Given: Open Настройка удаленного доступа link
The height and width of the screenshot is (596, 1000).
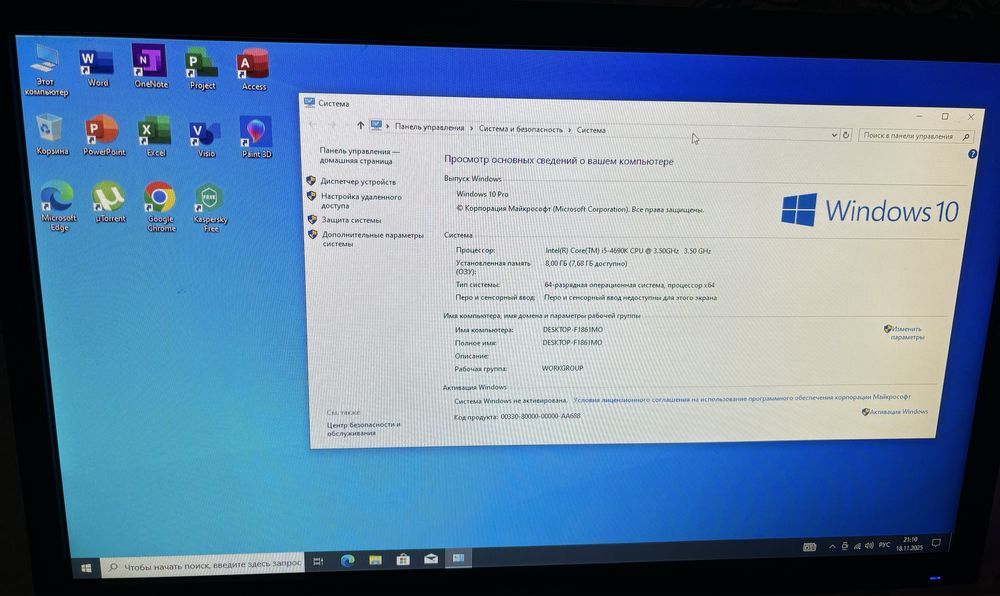Looking at the screenshot, I should (x=361, y=201).
